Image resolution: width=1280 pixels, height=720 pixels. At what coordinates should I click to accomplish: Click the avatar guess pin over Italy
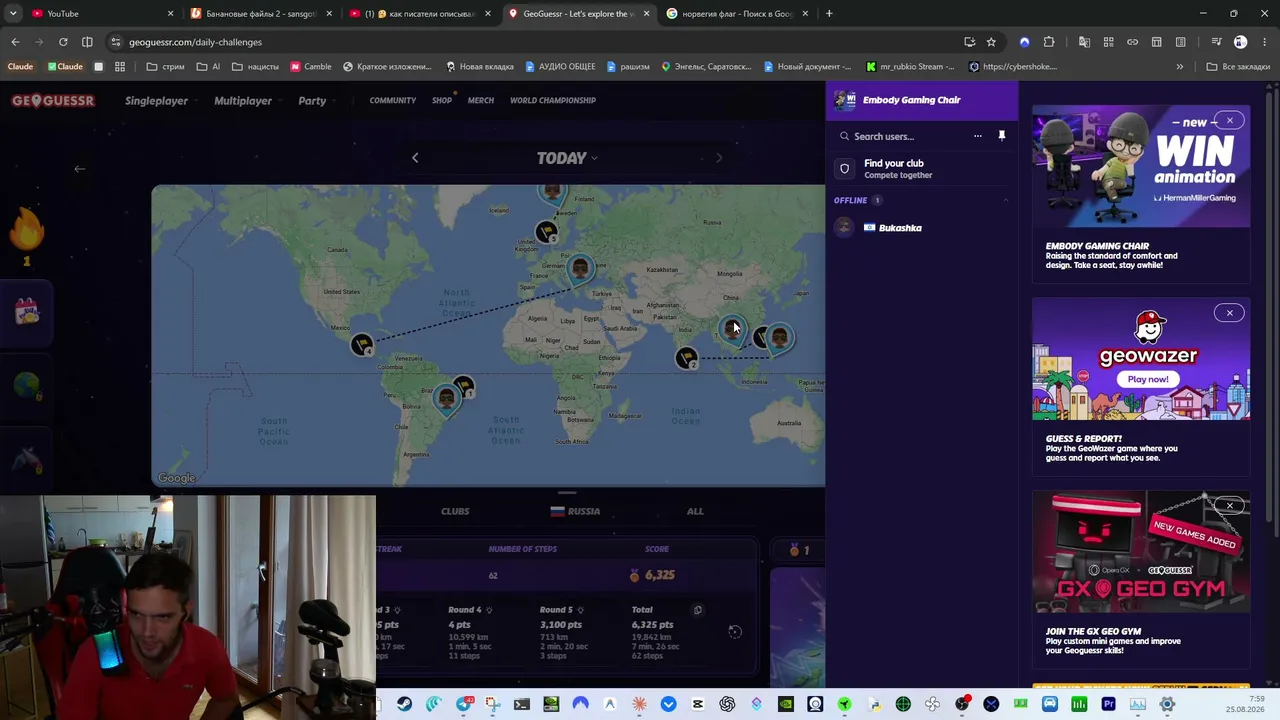[580, 269]
